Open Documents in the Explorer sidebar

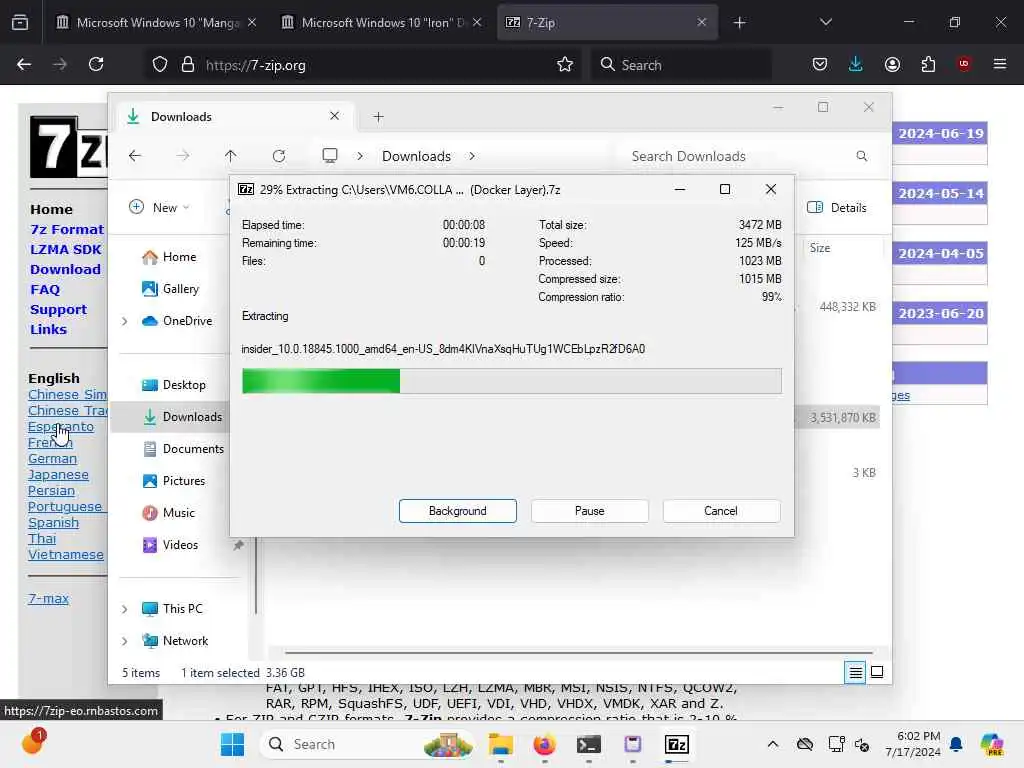click(183, 449)
